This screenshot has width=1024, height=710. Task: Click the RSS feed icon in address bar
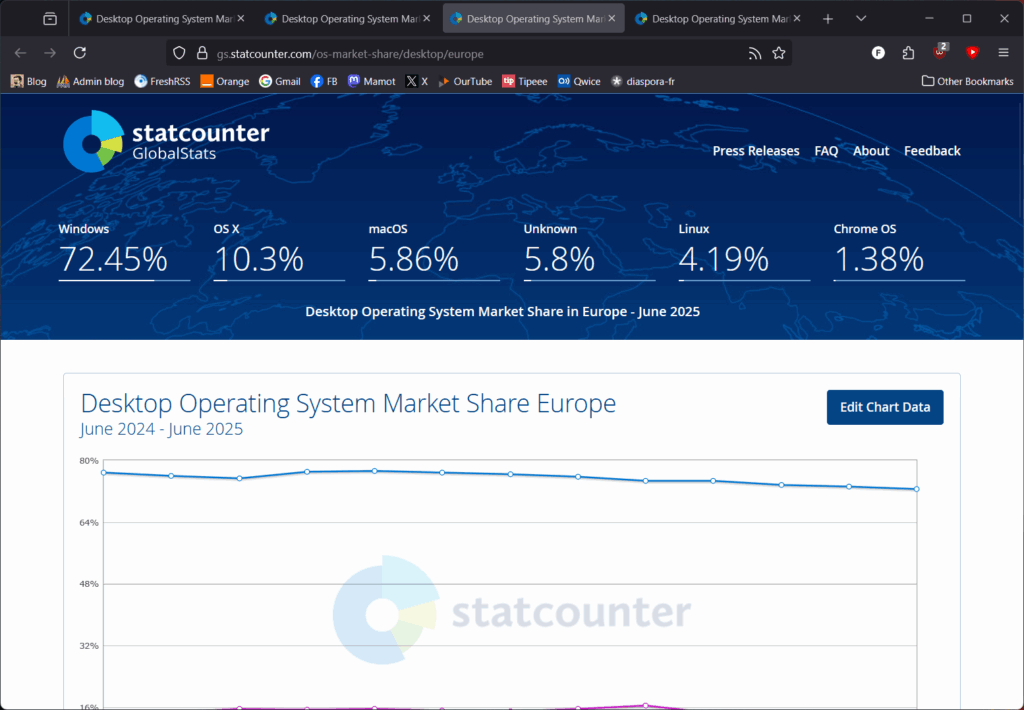pos(755,53)
